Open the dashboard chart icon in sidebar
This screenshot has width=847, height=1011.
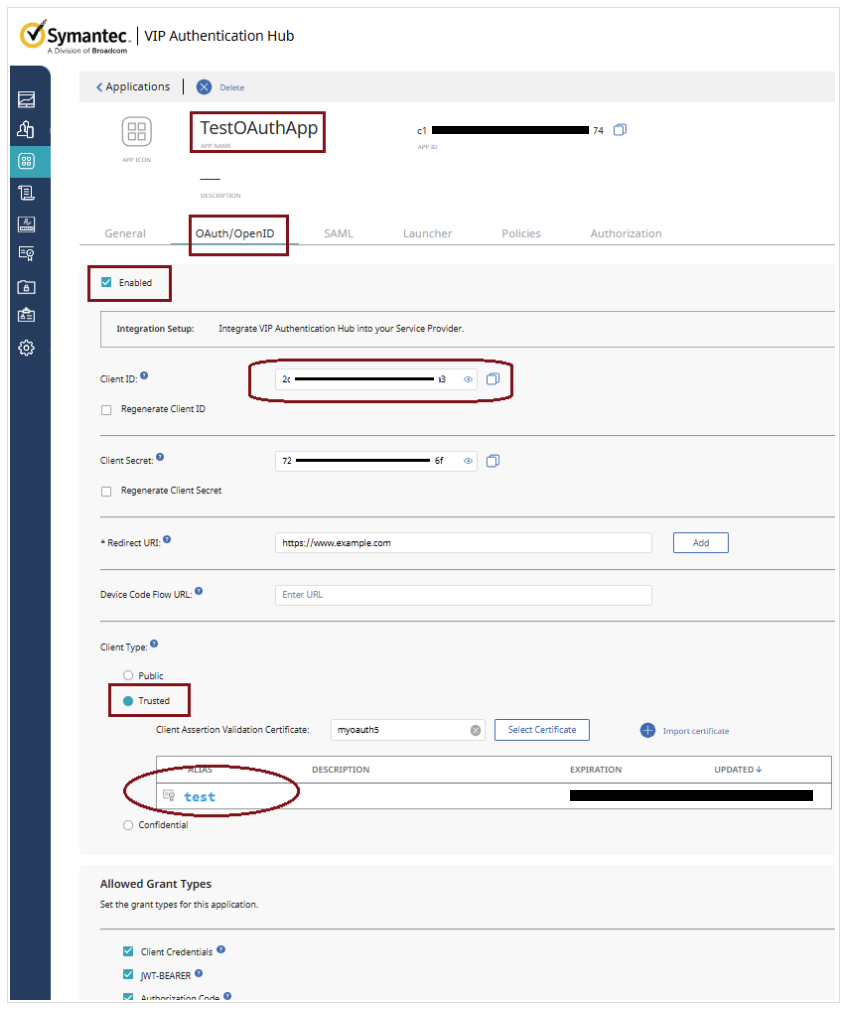tap(26, 99)
